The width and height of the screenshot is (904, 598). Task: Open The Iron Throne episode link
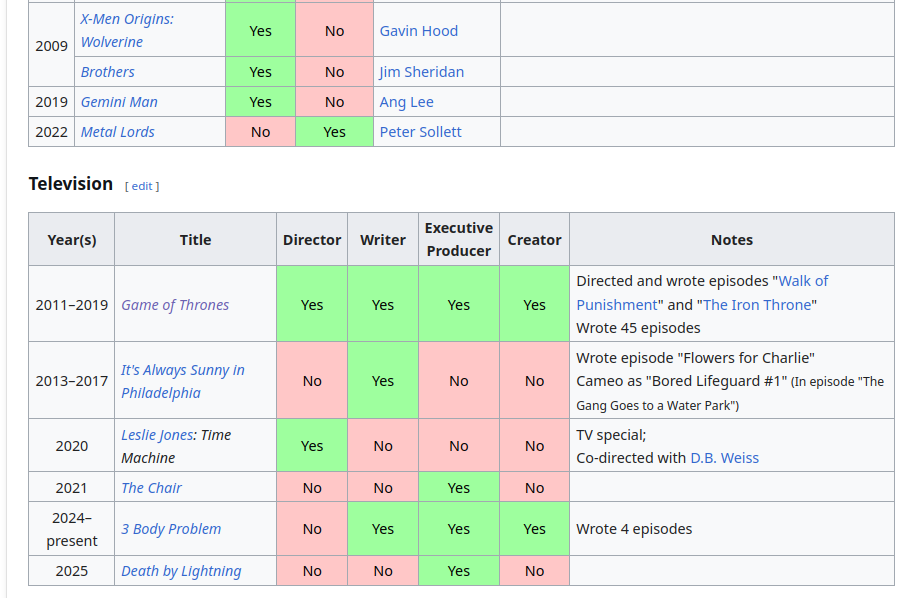[757, 305]
